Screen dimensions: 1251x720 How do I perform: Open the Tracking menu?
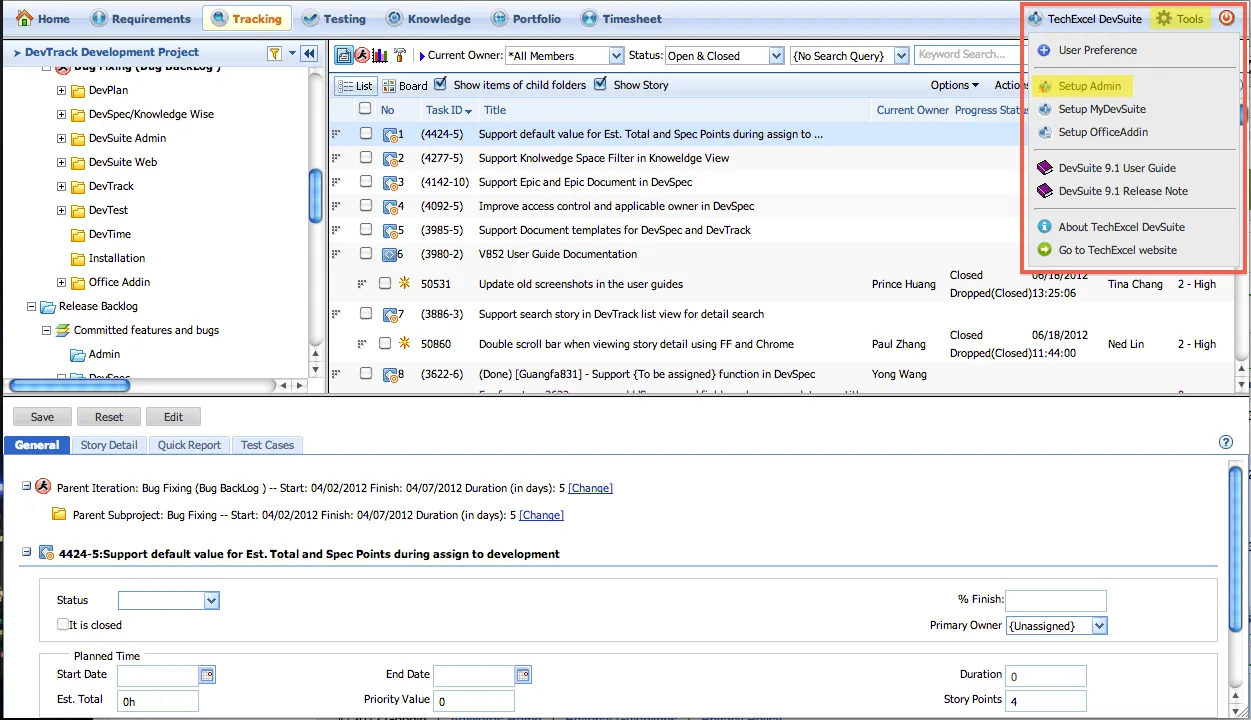(246, 18)
